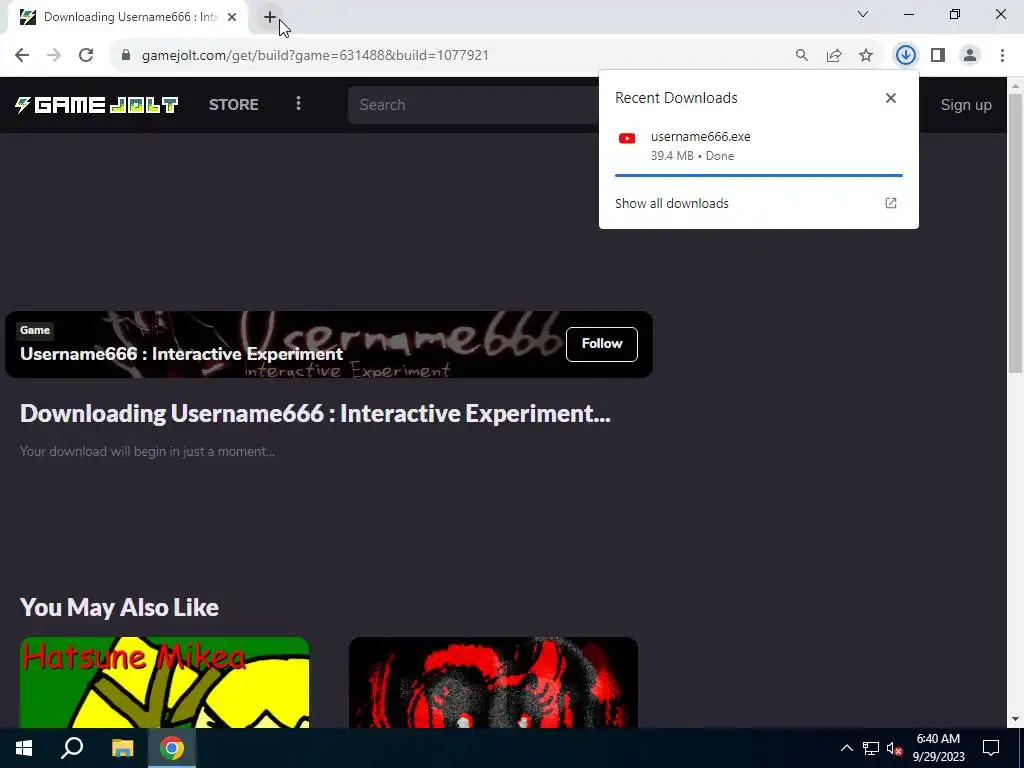
Task: Open network status tray icon
Action: (x=871, y=748)
